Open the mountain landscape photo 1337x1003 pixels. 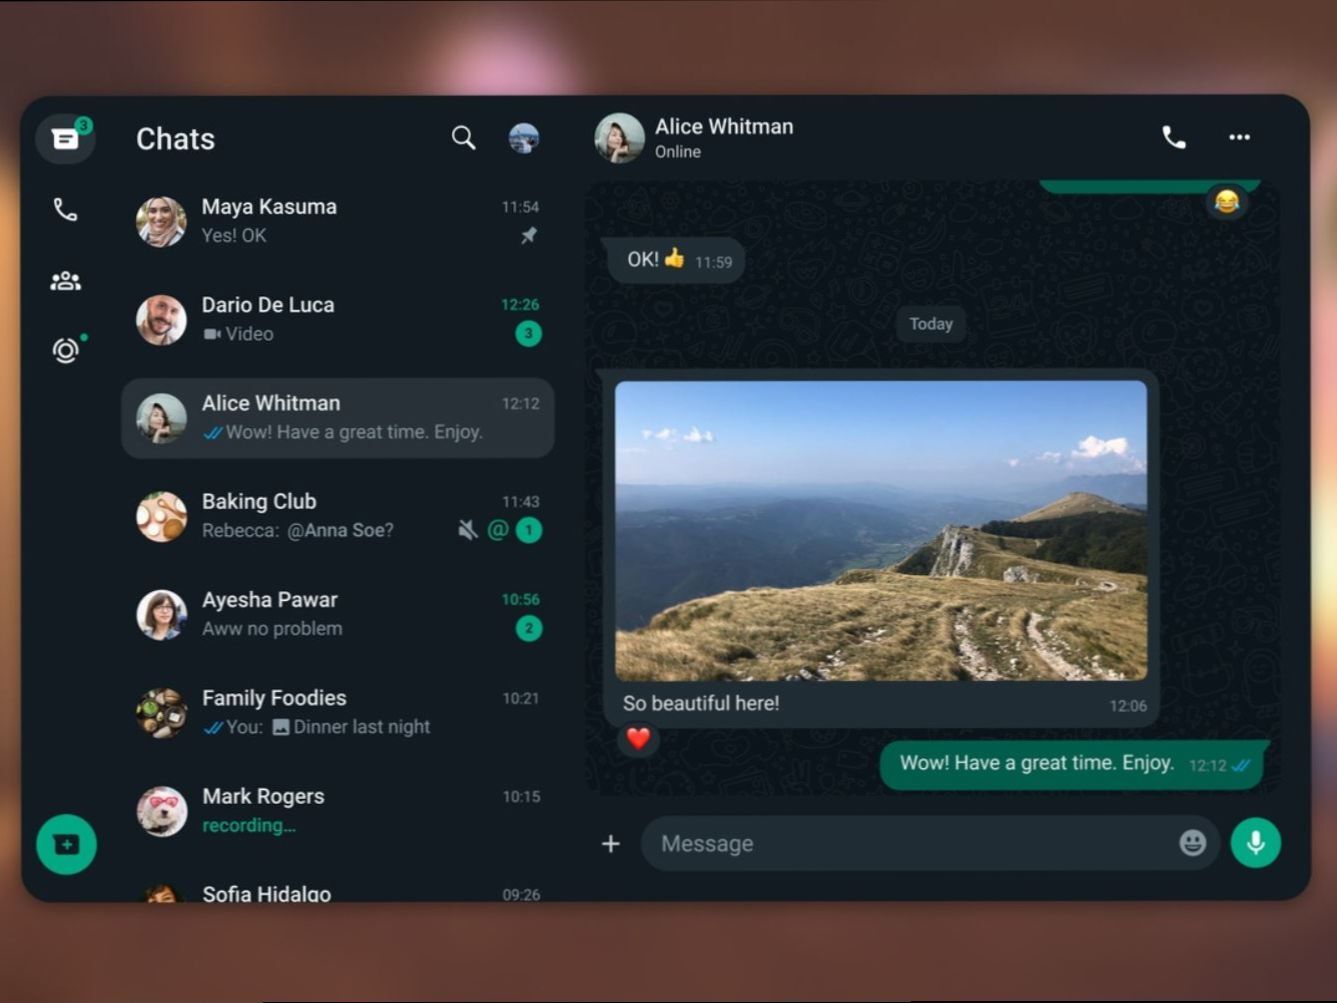tap(881, 531)
